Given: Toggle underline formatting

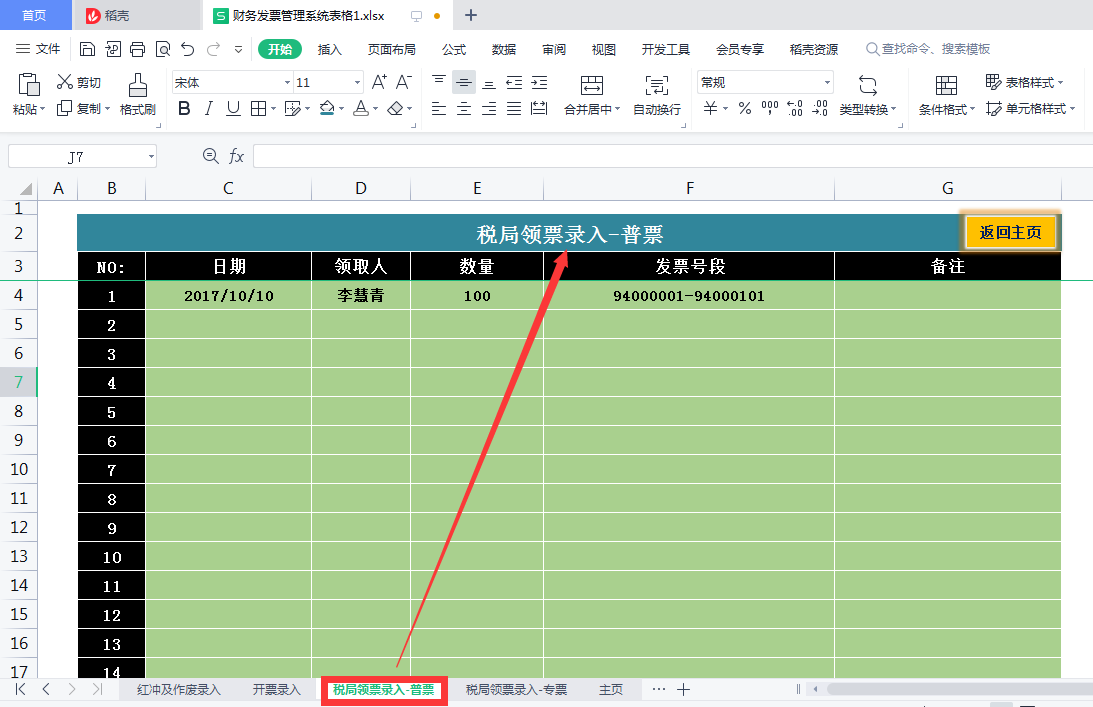Looking at the screenshot, I should (234, 108).
